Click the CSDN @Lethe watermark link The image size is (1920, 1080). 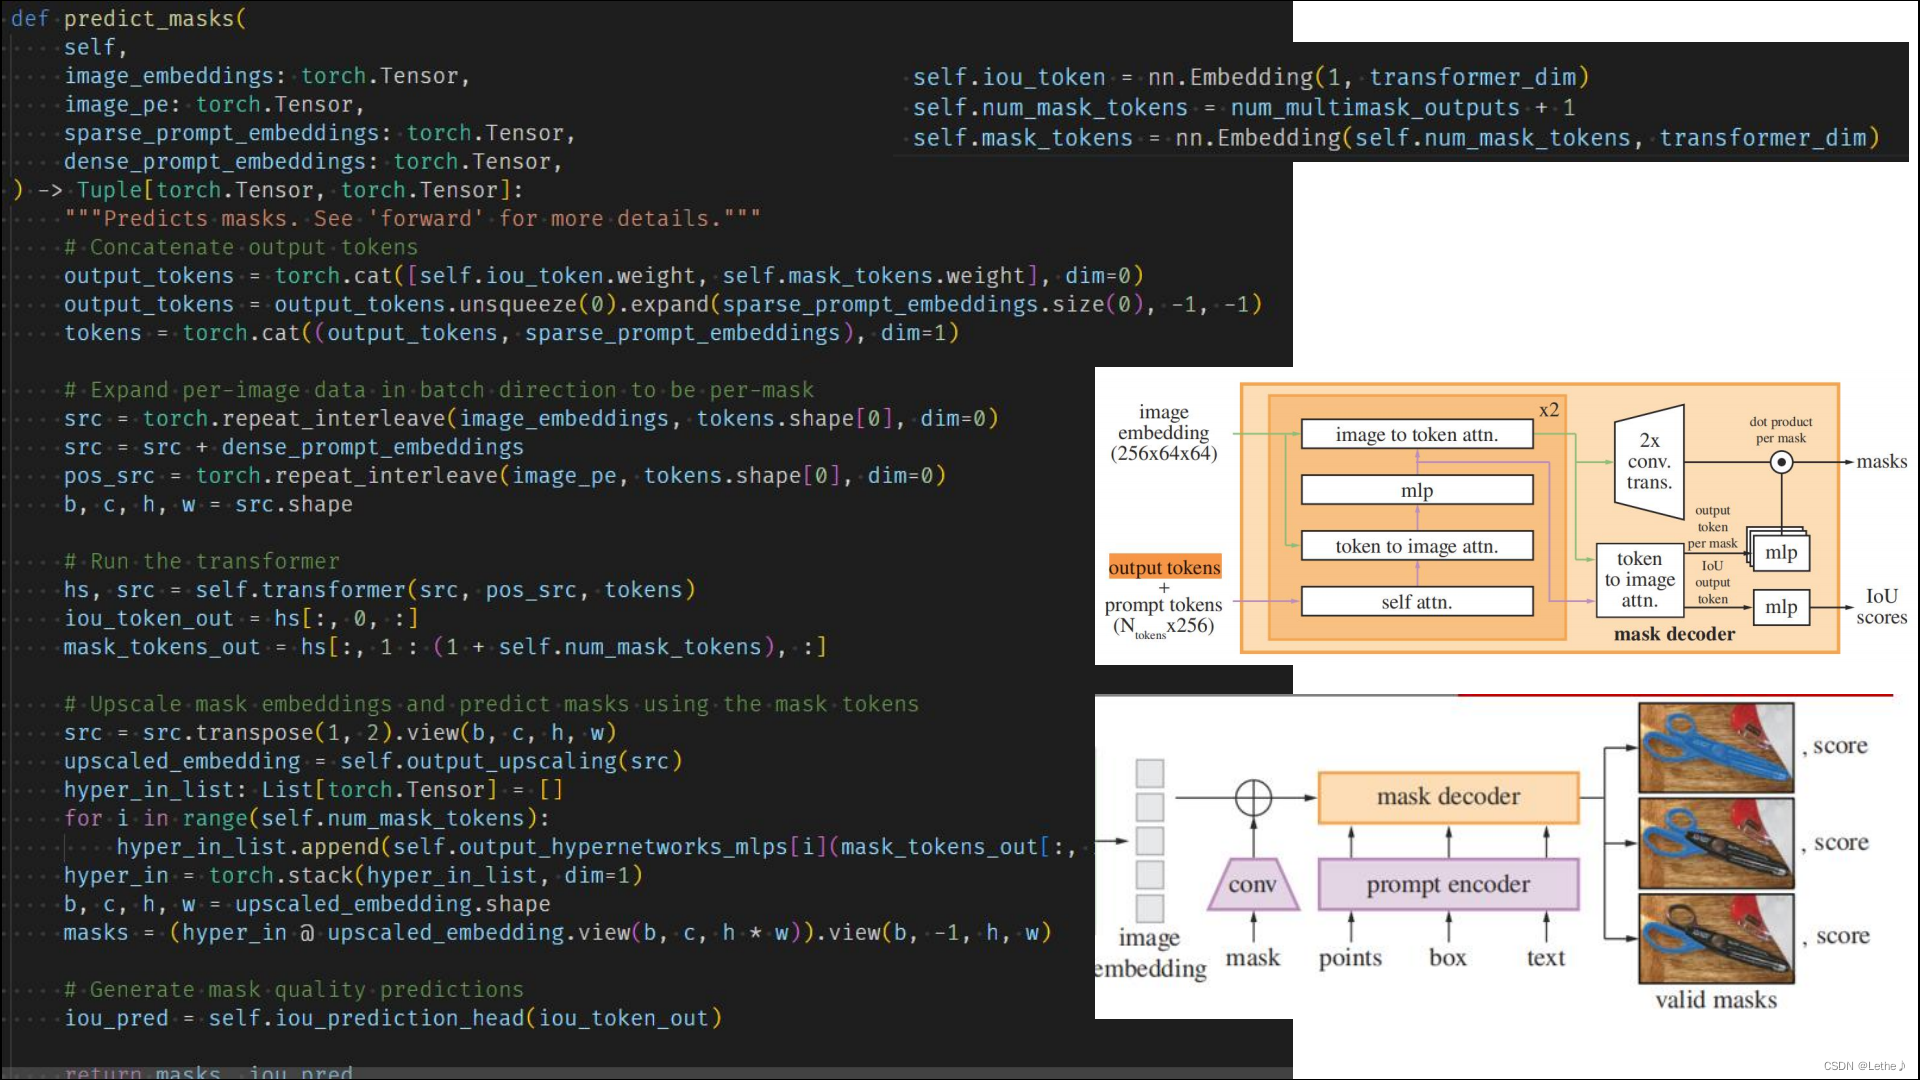1864,1066
